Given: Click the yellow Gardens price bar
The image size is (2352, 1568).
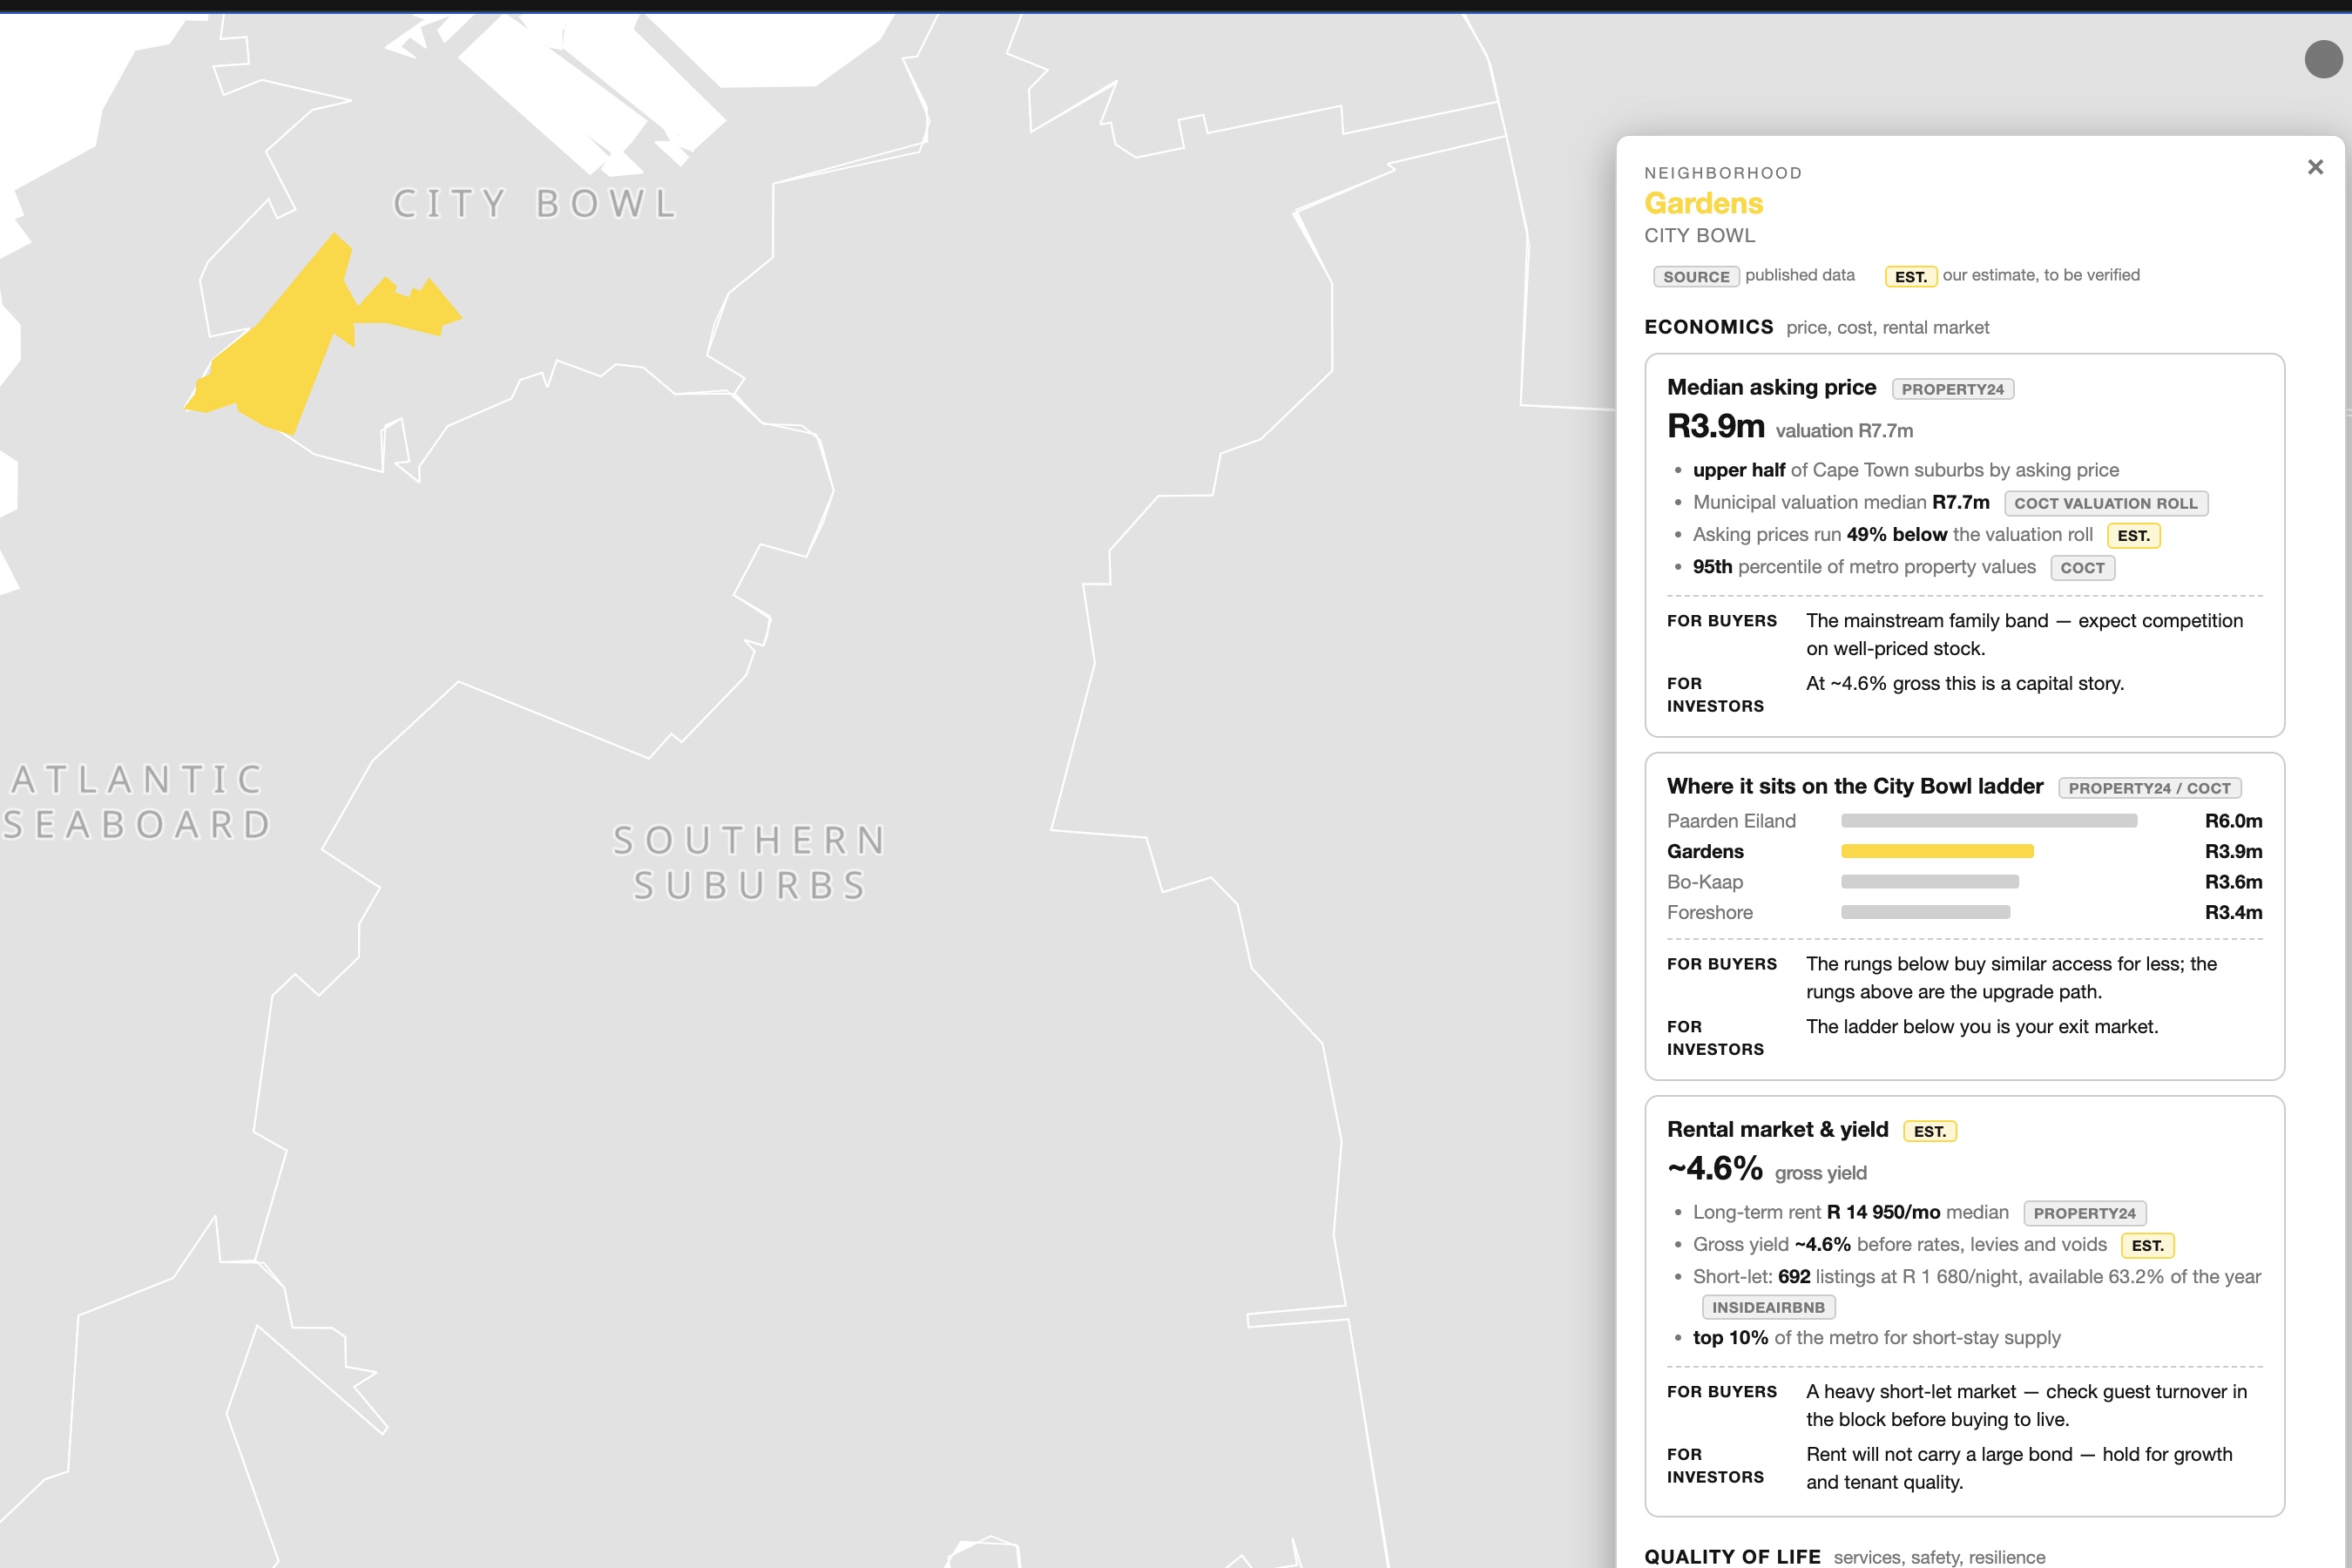Looking at the screenshot, I should pos(1937,851).
